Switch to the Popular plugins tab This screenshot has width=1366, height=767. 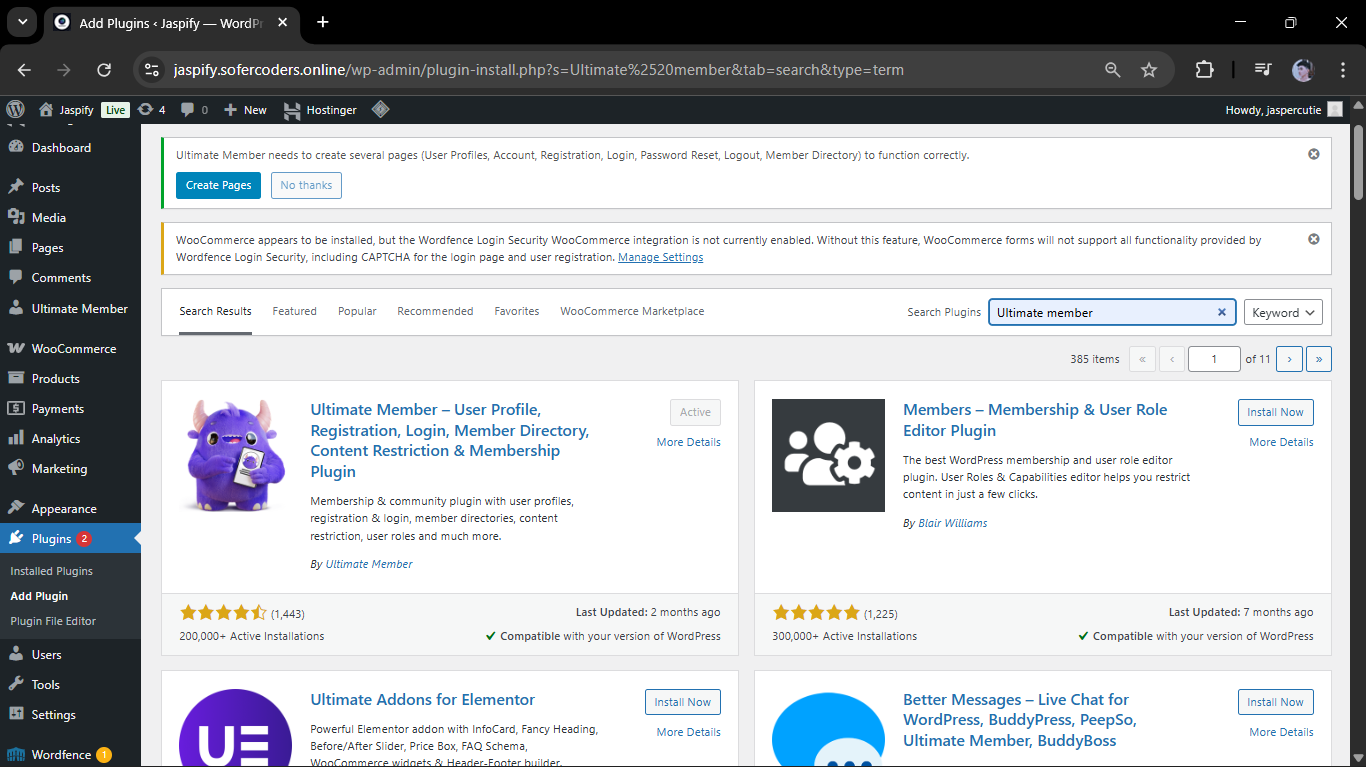357,311
